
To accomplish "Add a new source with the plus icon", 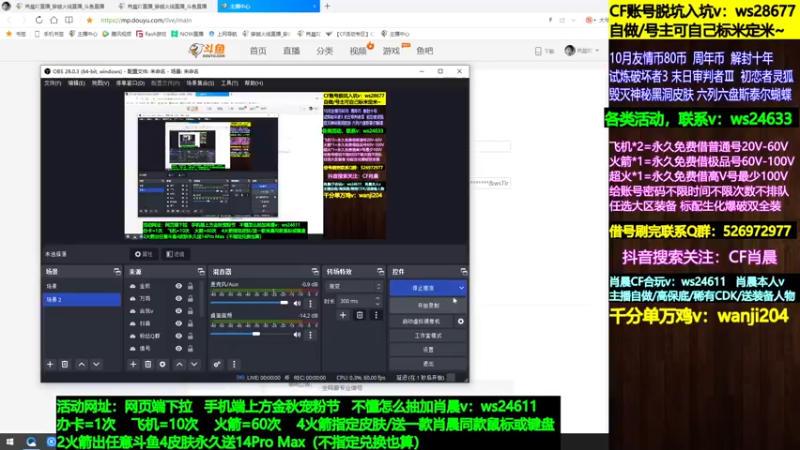I will (133, 364).
